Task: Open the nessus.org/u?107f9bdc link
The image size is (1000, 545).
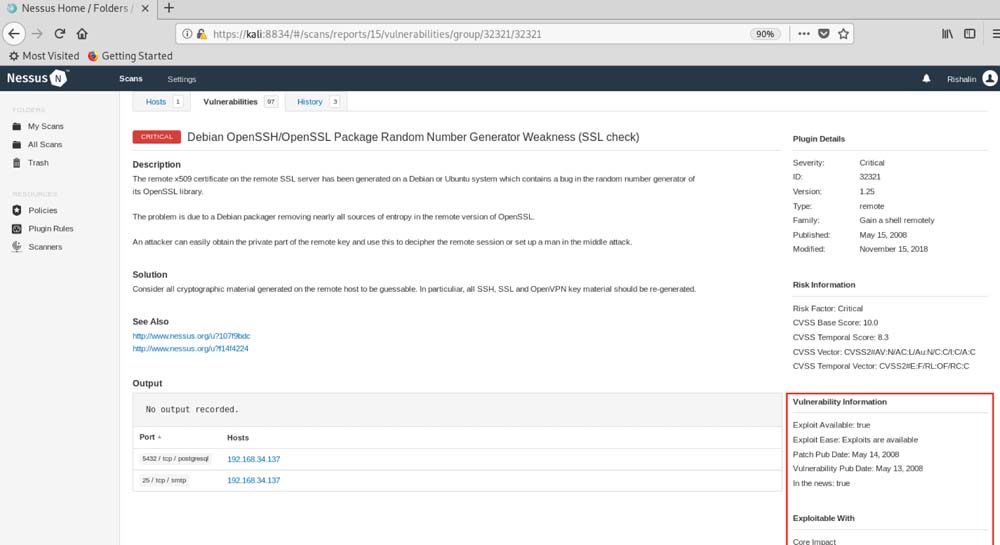Action: point(191,336)
